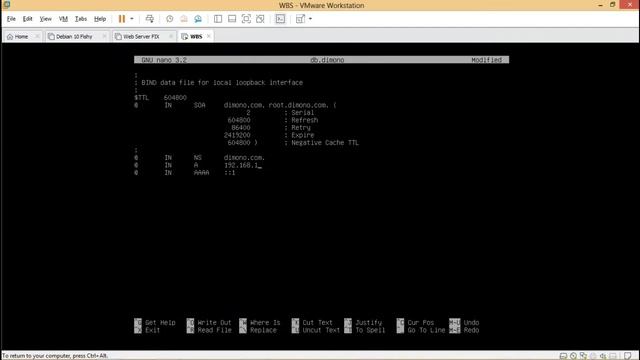
Task: Close the Debian 10 Fishy tab
Action: 104,36
